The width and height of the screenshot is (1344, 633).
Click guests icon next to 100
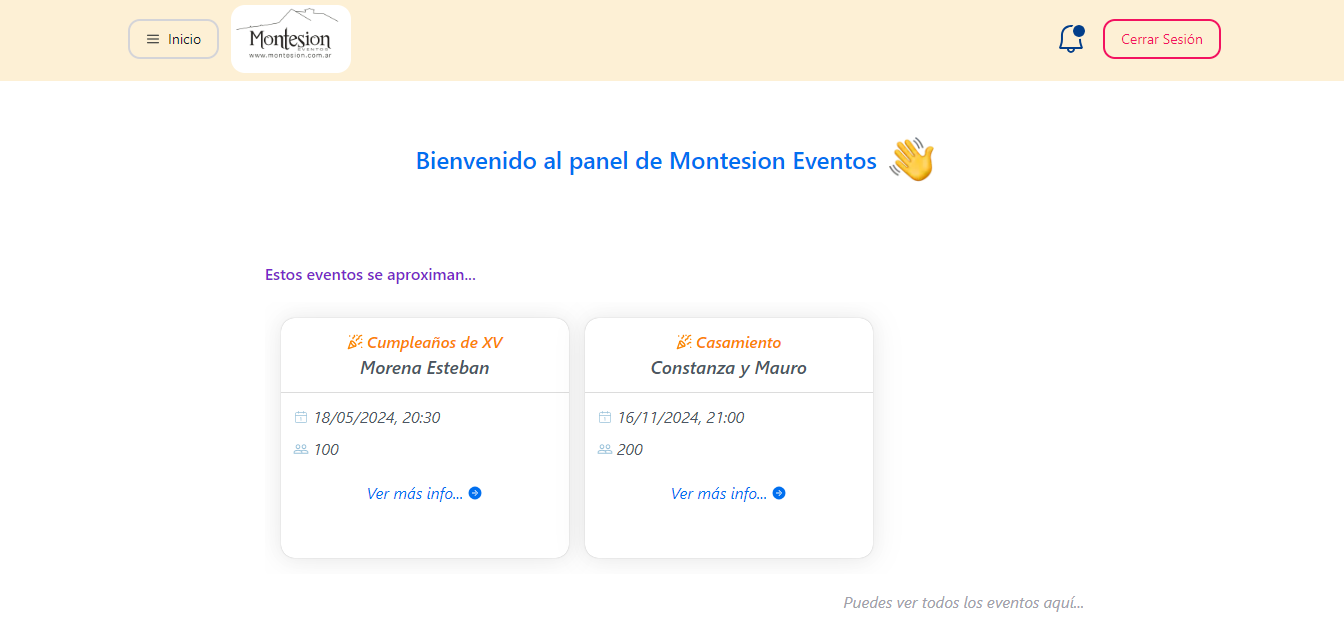pos(301,449)
